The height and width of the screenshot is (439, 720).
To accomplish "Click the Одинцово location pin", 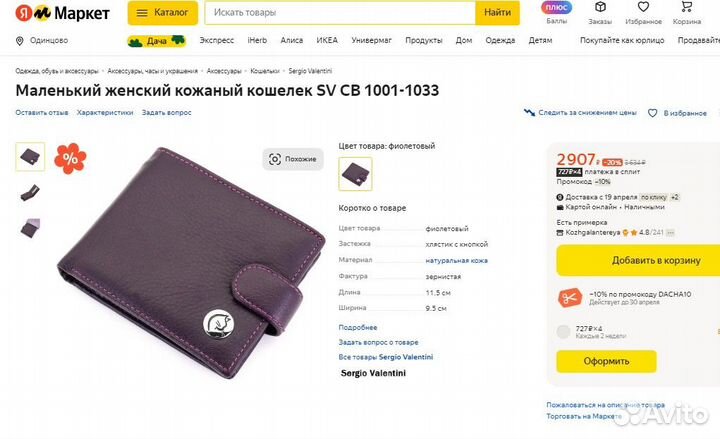I will coord(20,41).
